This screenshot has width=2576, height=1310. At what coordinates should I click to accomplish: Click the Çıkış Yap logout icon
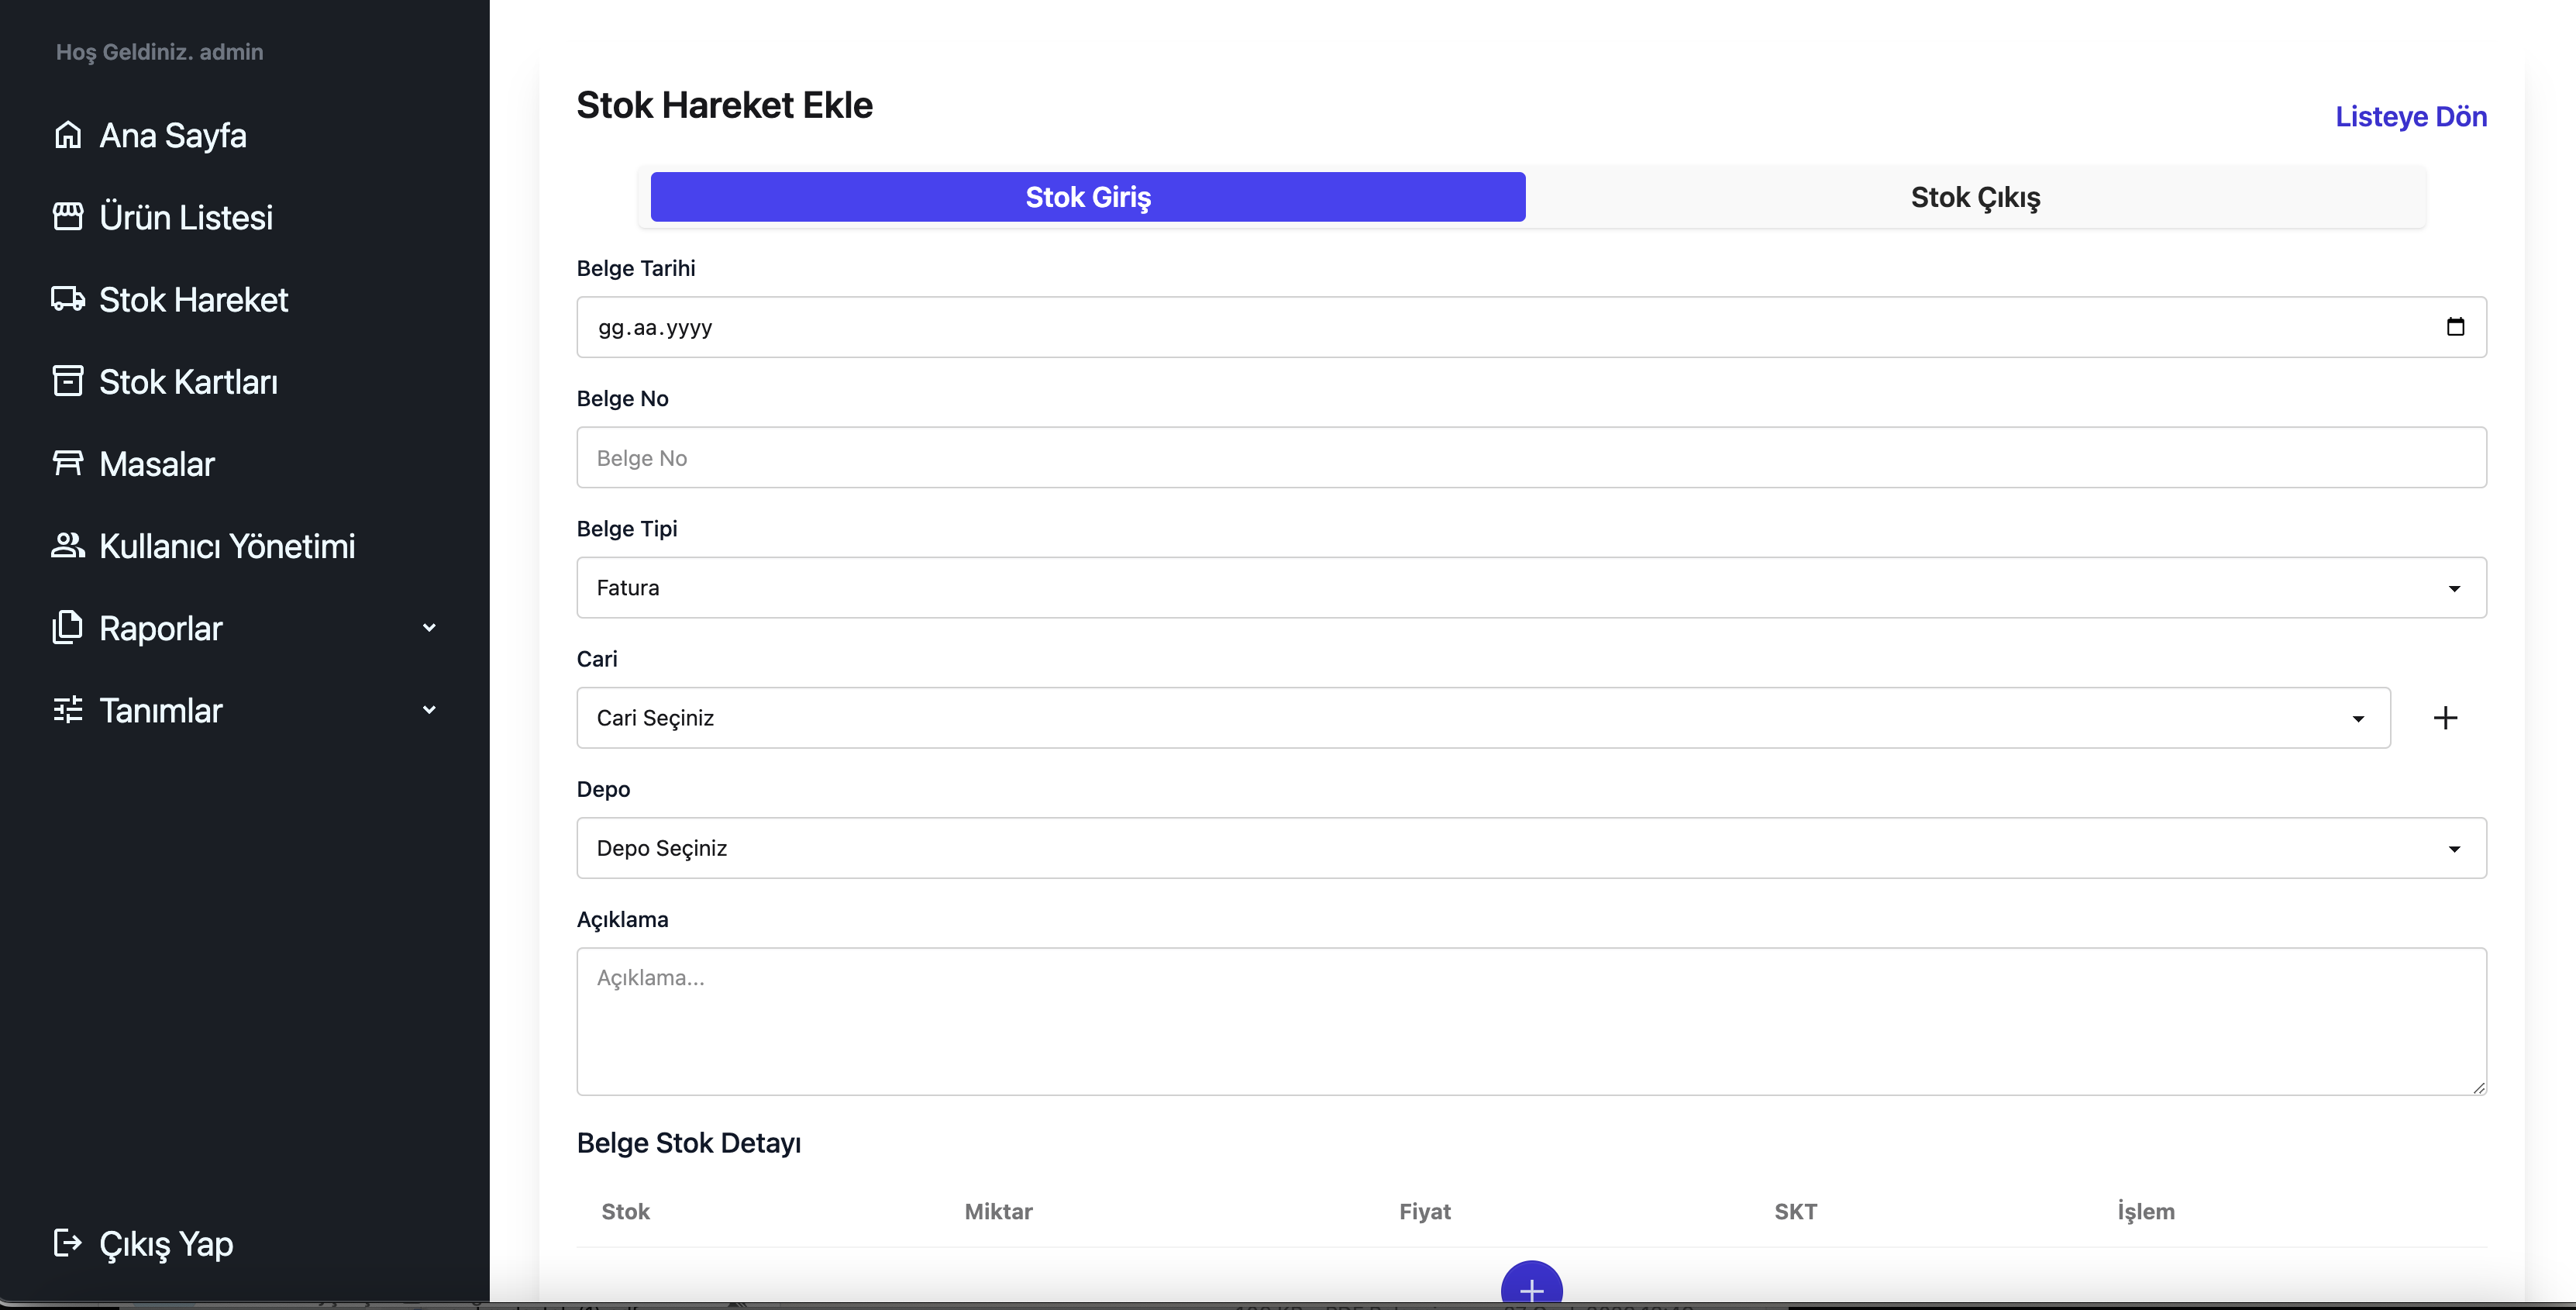[x=68, y=1243]
